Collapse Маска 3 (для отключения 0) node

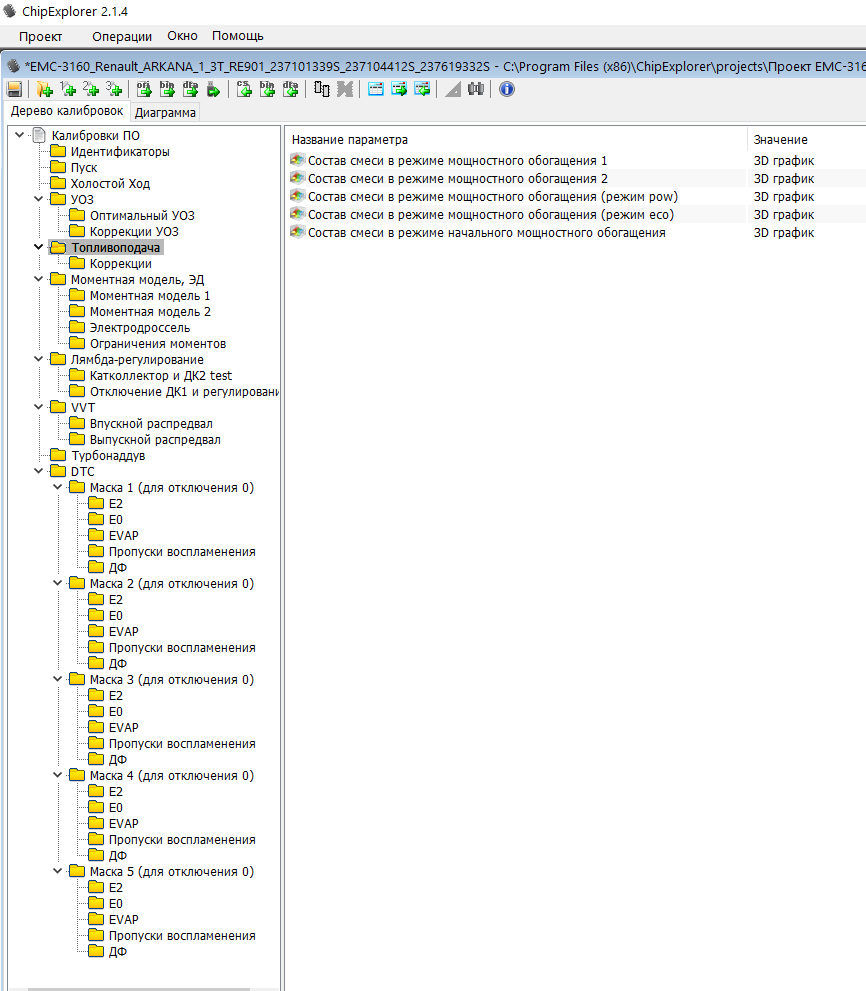58,680
